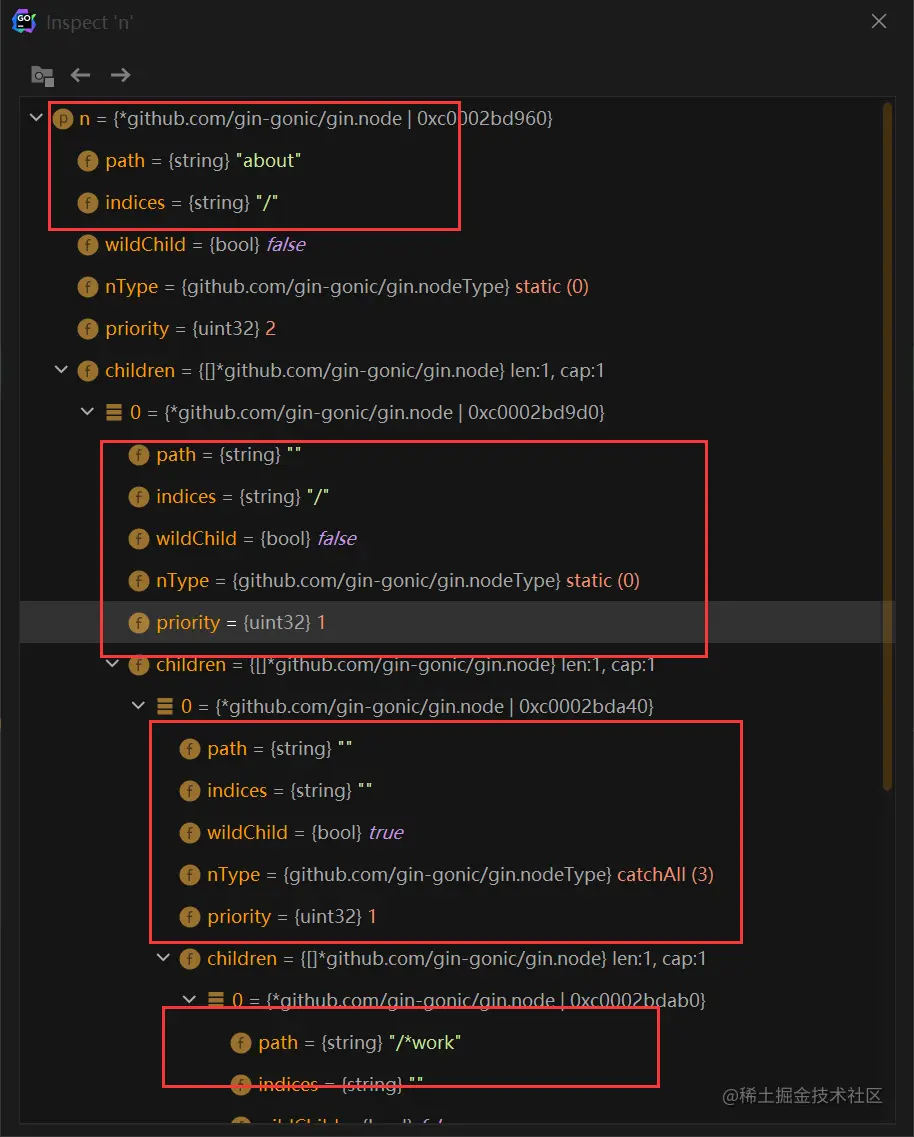Collapse the first children slice under n

point(62,370)
